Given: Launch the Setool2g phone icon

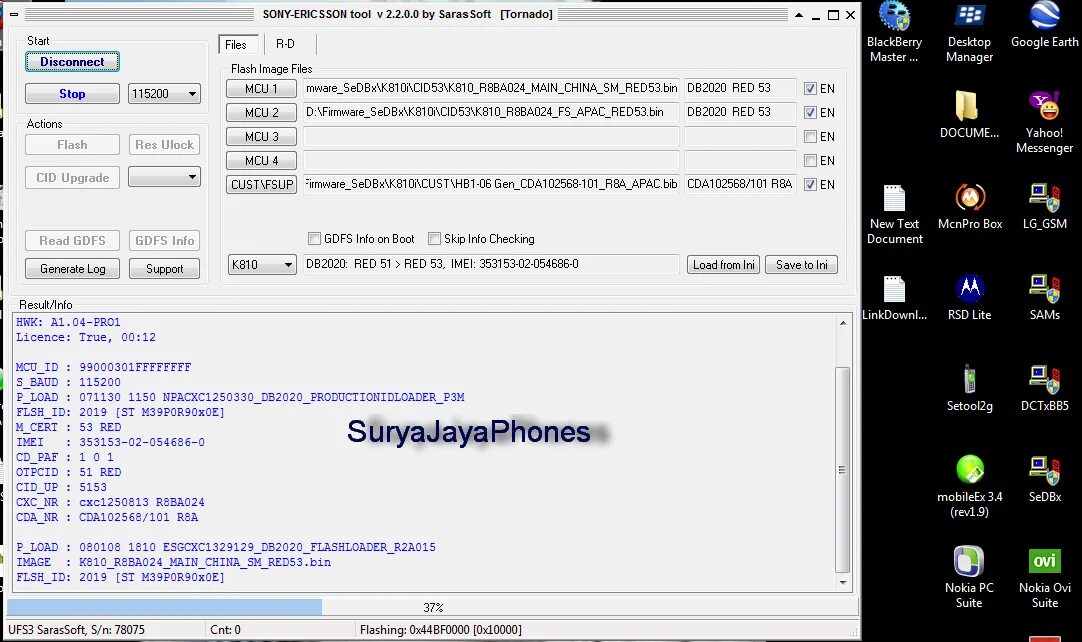Looking at the screenshot, I should pyautogui.click(x=970, y=380).
